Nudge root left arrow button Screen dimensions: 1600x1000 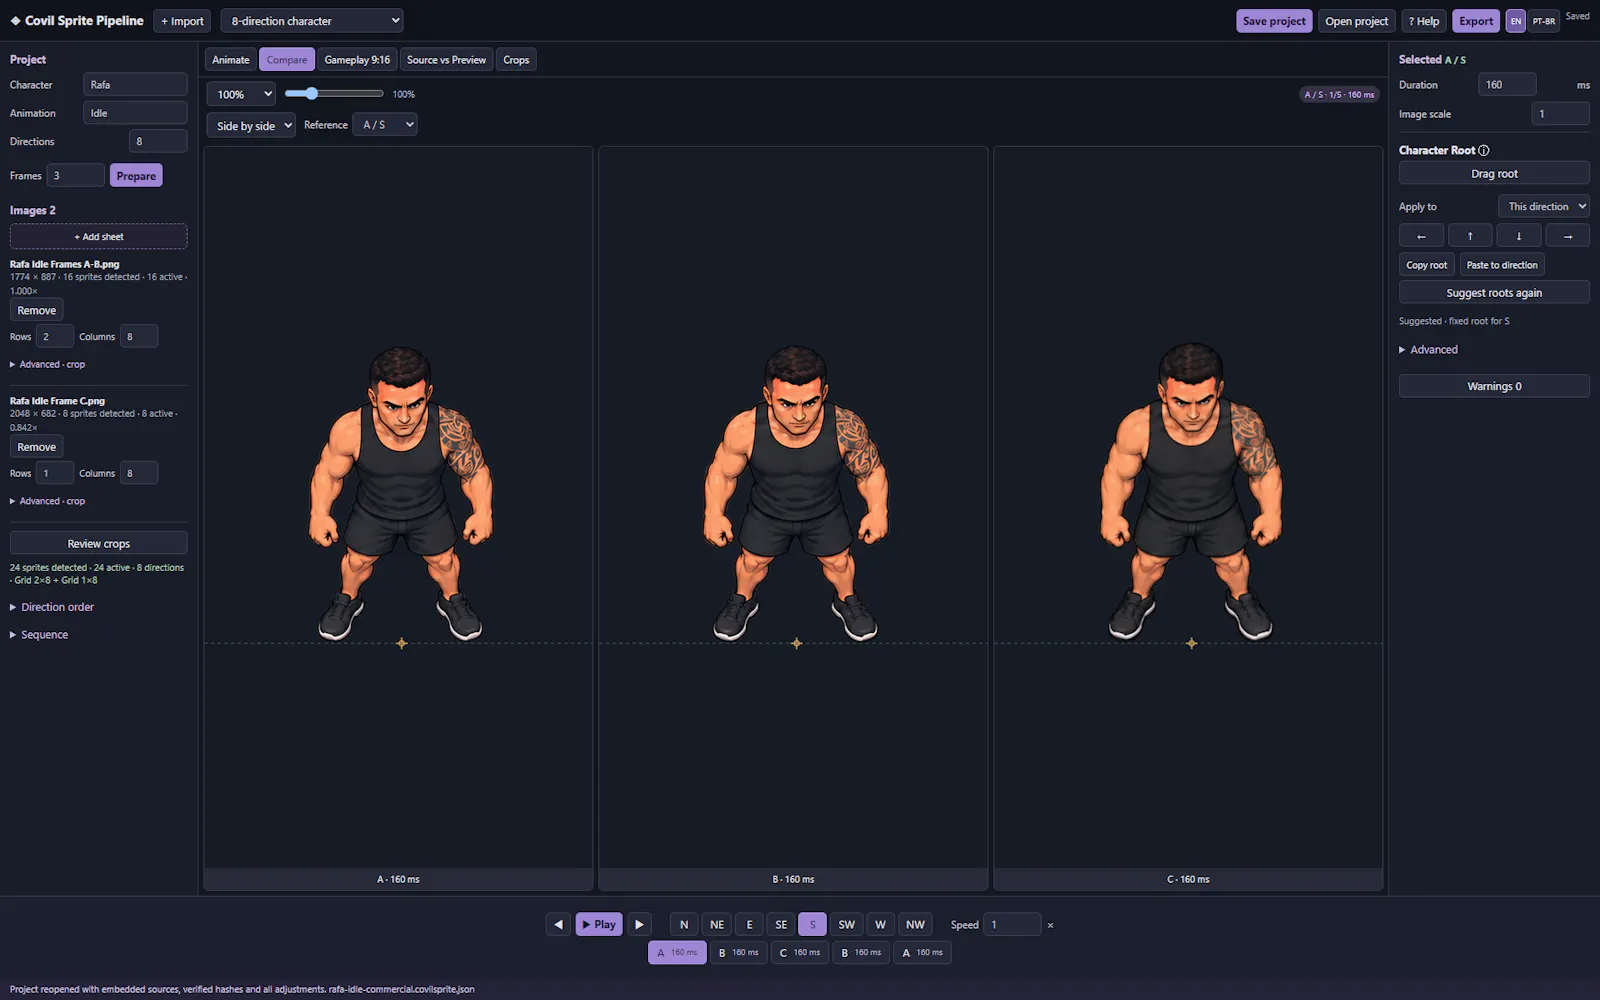1421,236
